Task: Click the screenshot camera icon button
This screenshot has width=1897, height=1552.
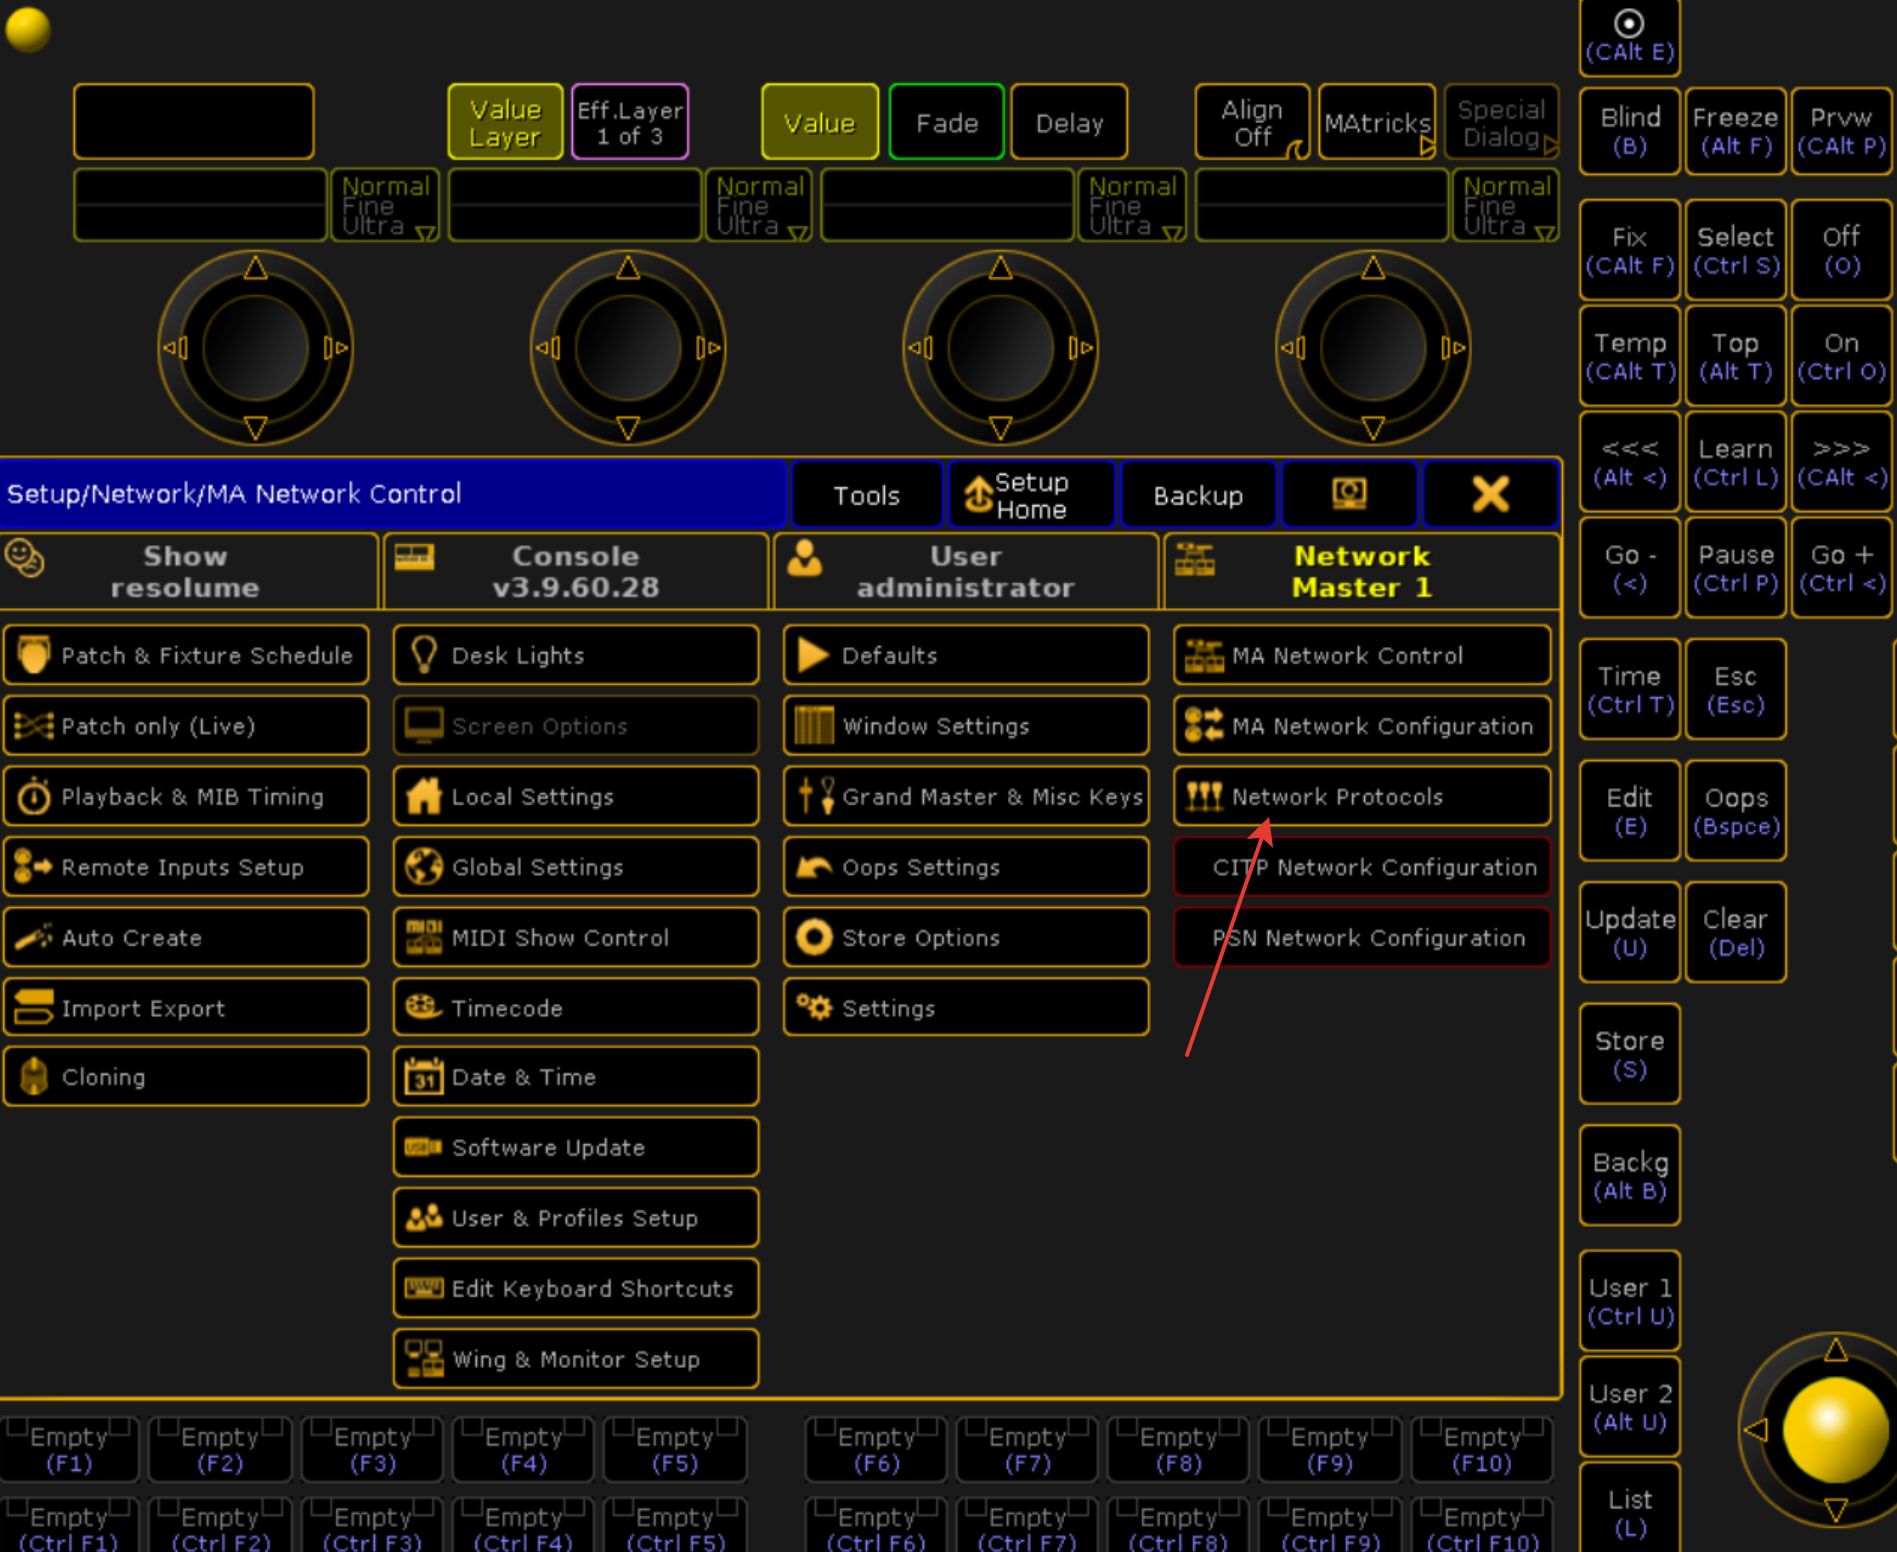Action: click(1349, 494)
